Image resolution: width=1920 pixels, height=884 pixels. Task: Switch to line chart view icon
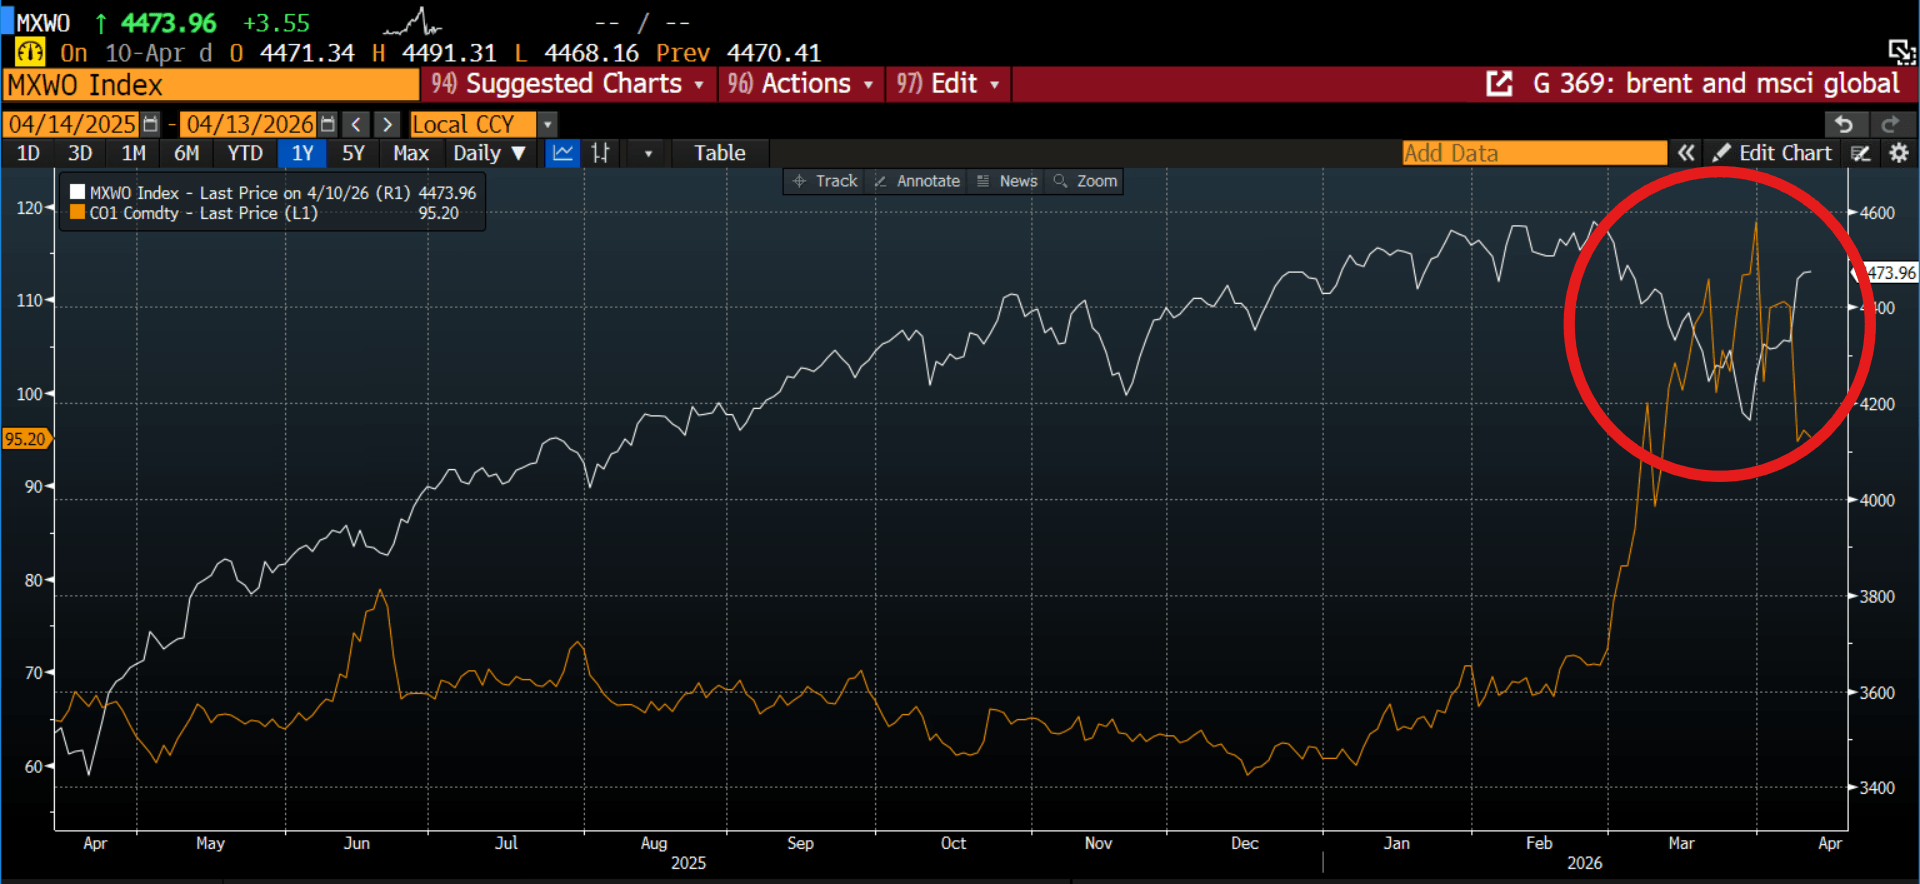point(563,153)
